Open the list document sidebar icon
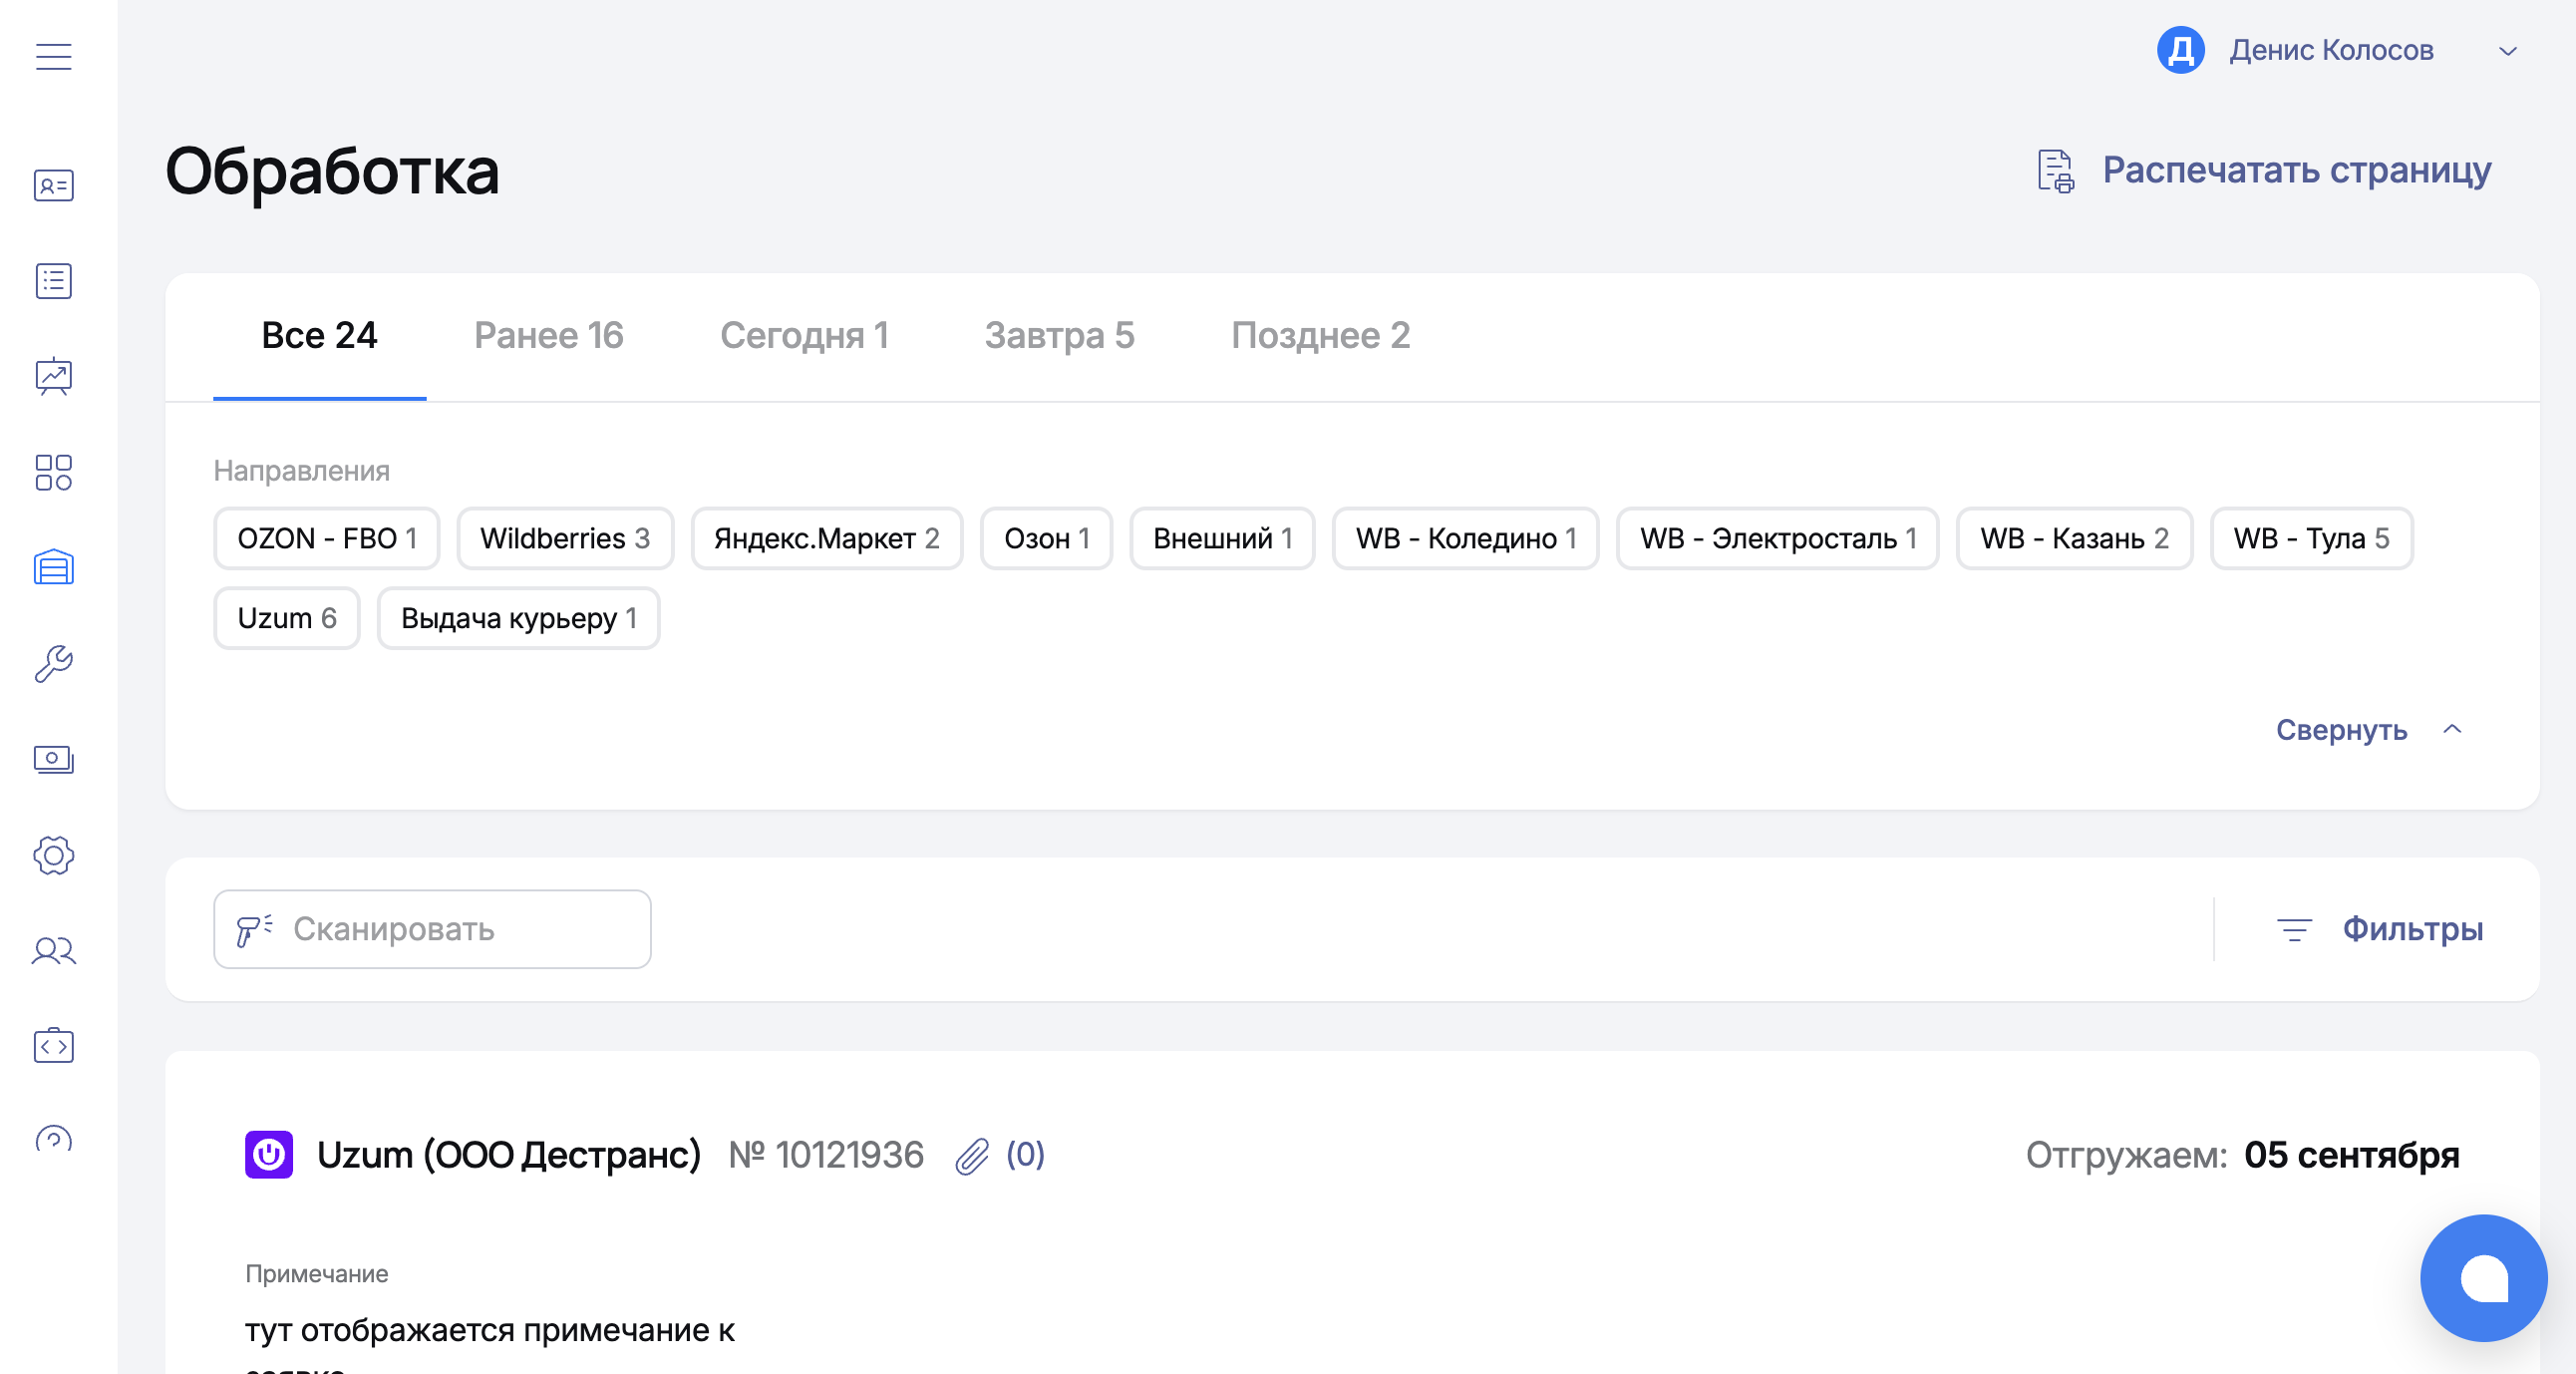This screenshot has width=2576, height=1374. pyautogui.click(x=54, y=281)
